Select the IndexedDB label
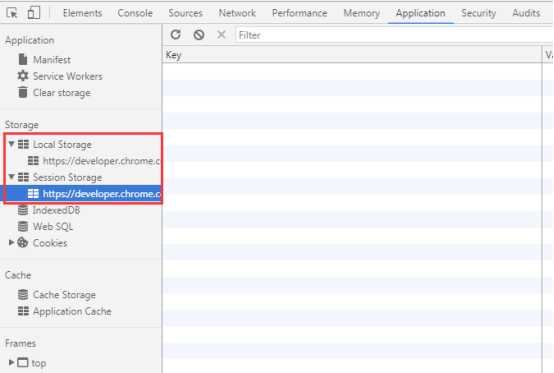Image resolution: width=554 pixels, height=373 pixels. 56,210
